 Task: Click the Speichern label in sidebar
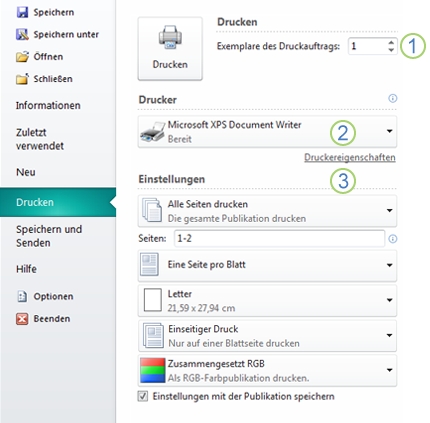[x=54, y=12]
